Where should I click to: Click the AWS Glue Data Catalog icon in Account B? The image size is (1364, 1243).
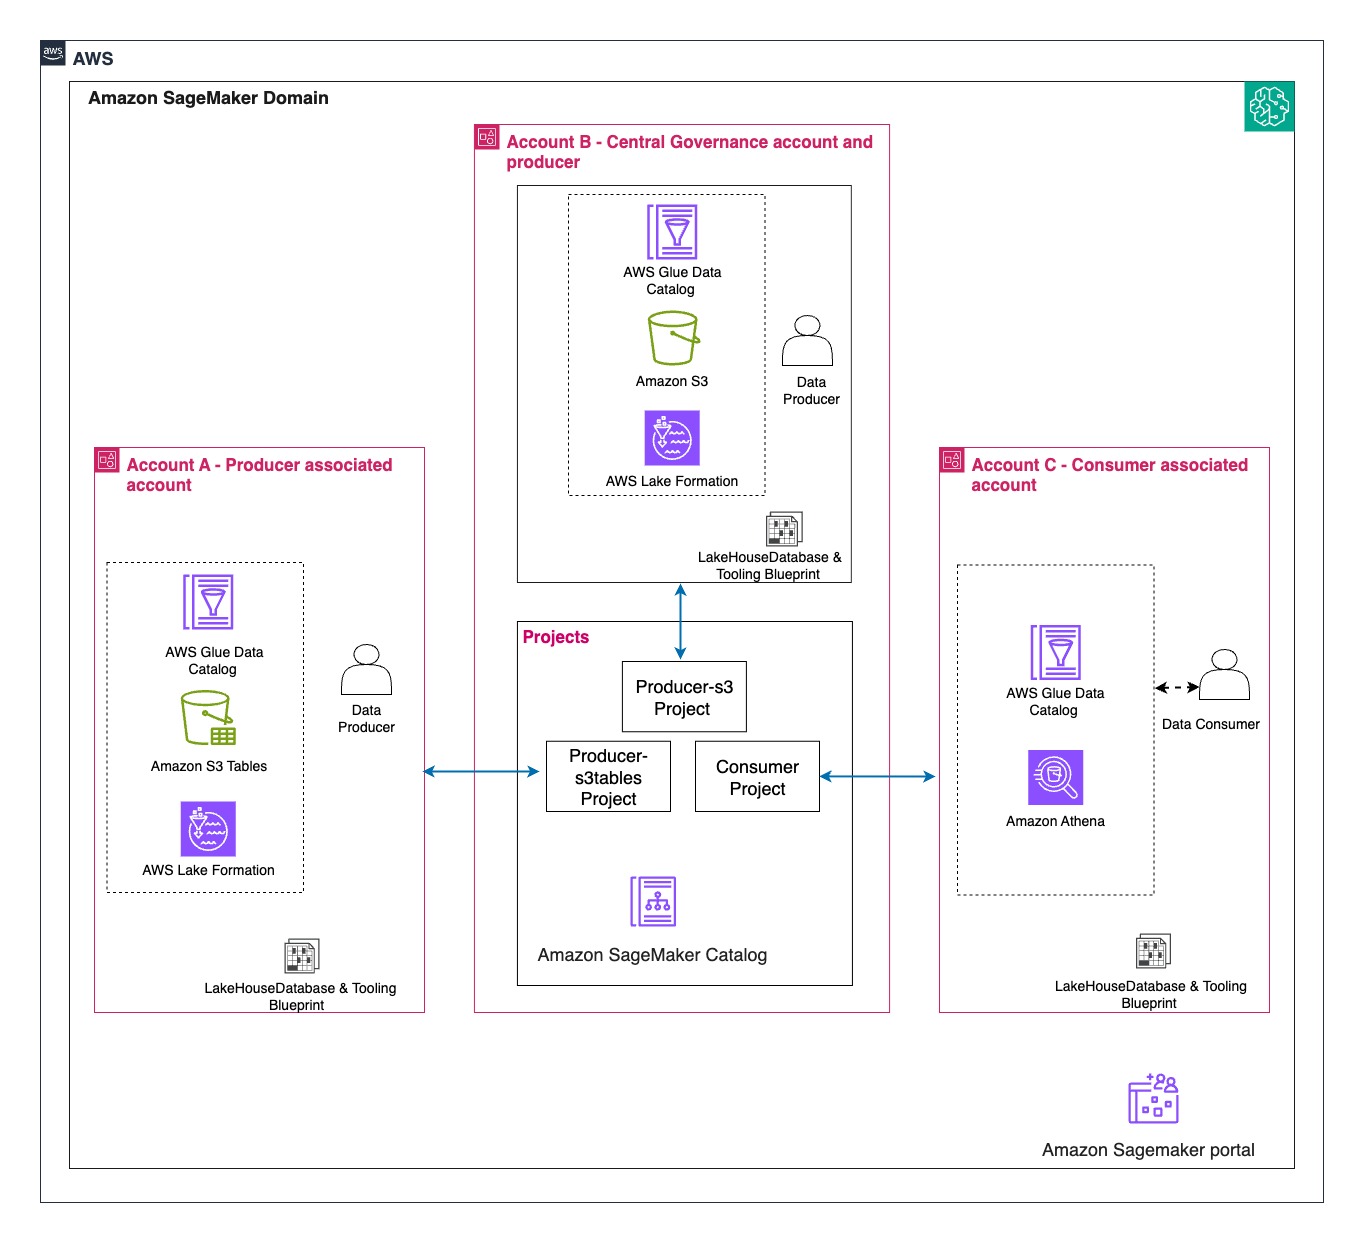coord(672,232)
